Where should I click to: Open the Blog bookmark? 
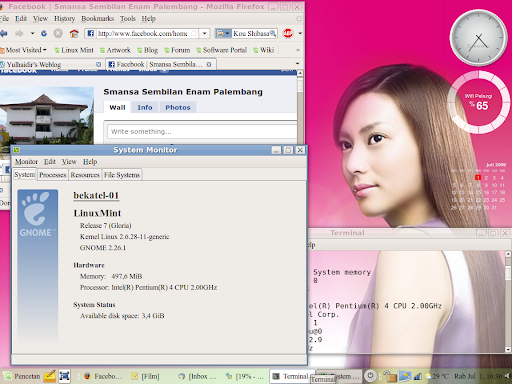147,50
